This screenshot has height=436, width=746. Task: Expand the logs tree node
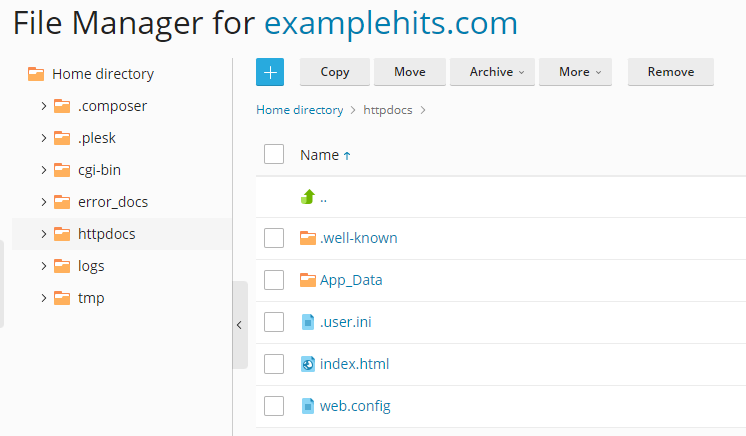click(44, 266)
